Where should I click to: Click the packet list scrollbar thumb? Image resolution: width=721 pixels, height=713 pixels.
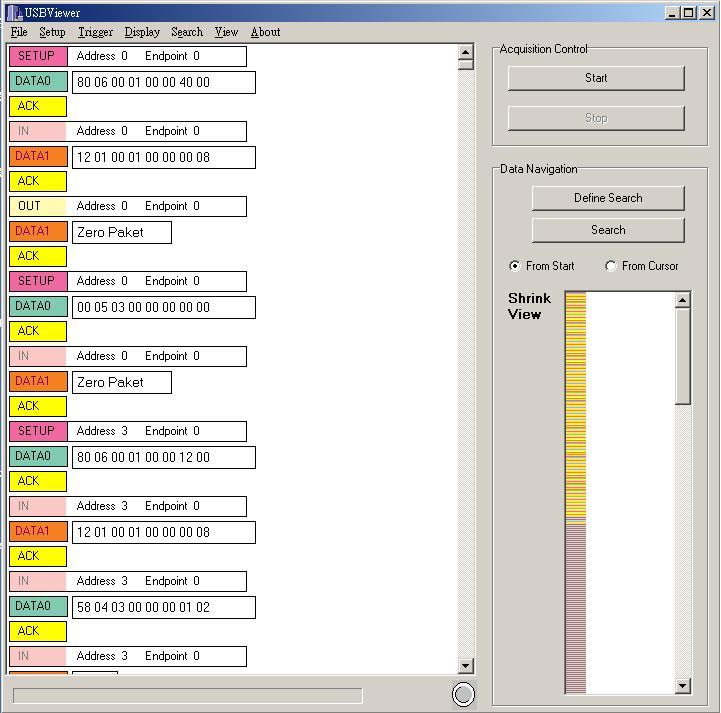click(x=466, y=65)
